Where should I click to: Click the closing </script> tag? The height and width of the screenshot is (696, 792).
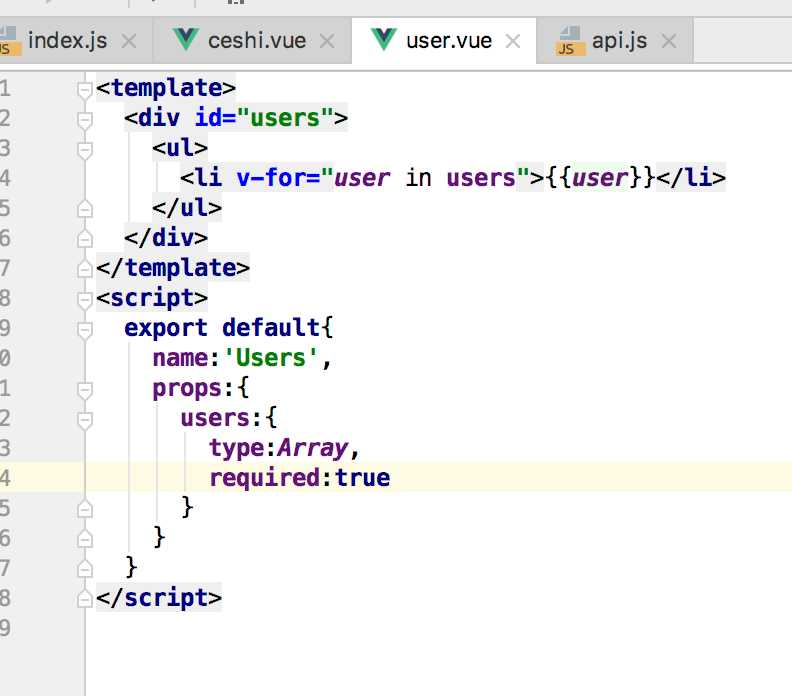click(159, 598)
